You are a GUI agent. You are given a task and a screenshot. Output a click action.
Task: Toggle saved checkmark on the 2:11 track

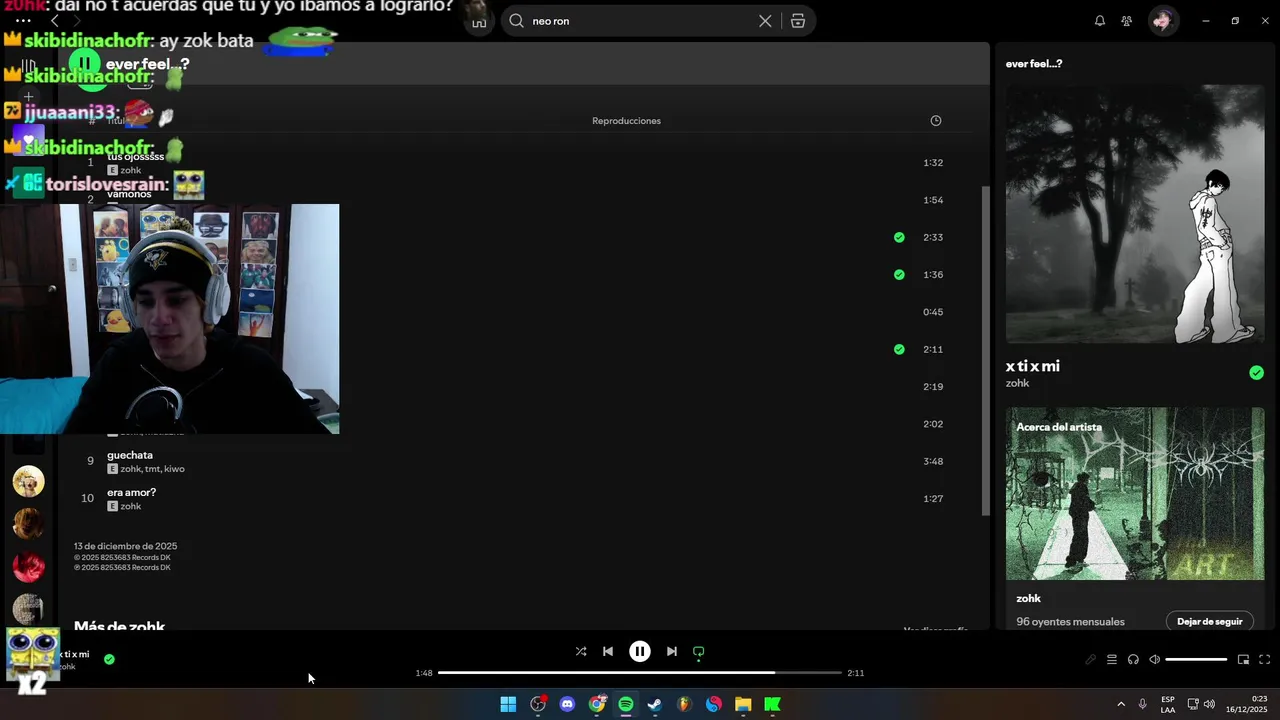[x=899, y=349]
